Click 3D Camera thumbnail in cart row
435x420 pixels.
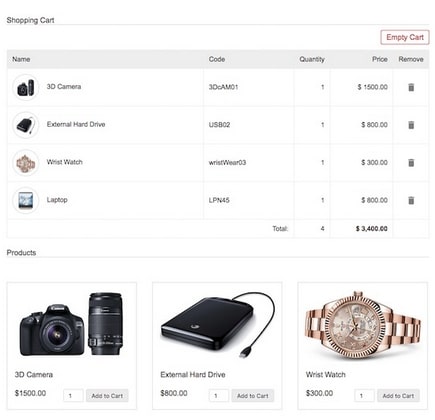click(26, 87)
